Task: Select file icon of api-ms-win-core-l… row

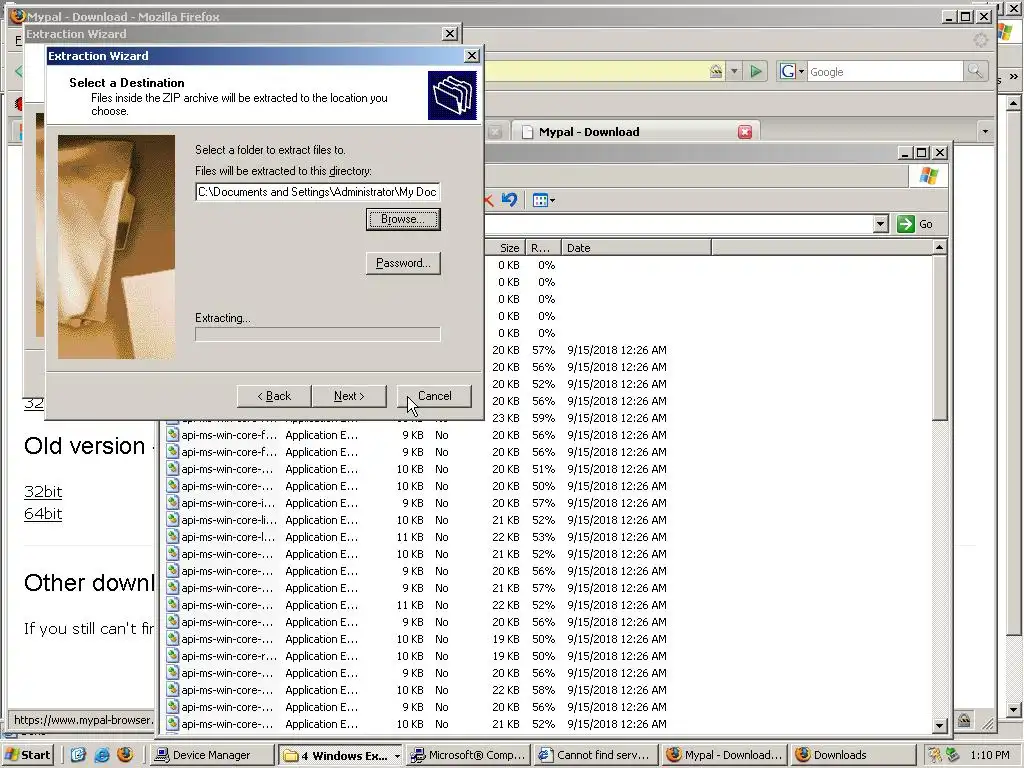Action: [x=172, y=537]
